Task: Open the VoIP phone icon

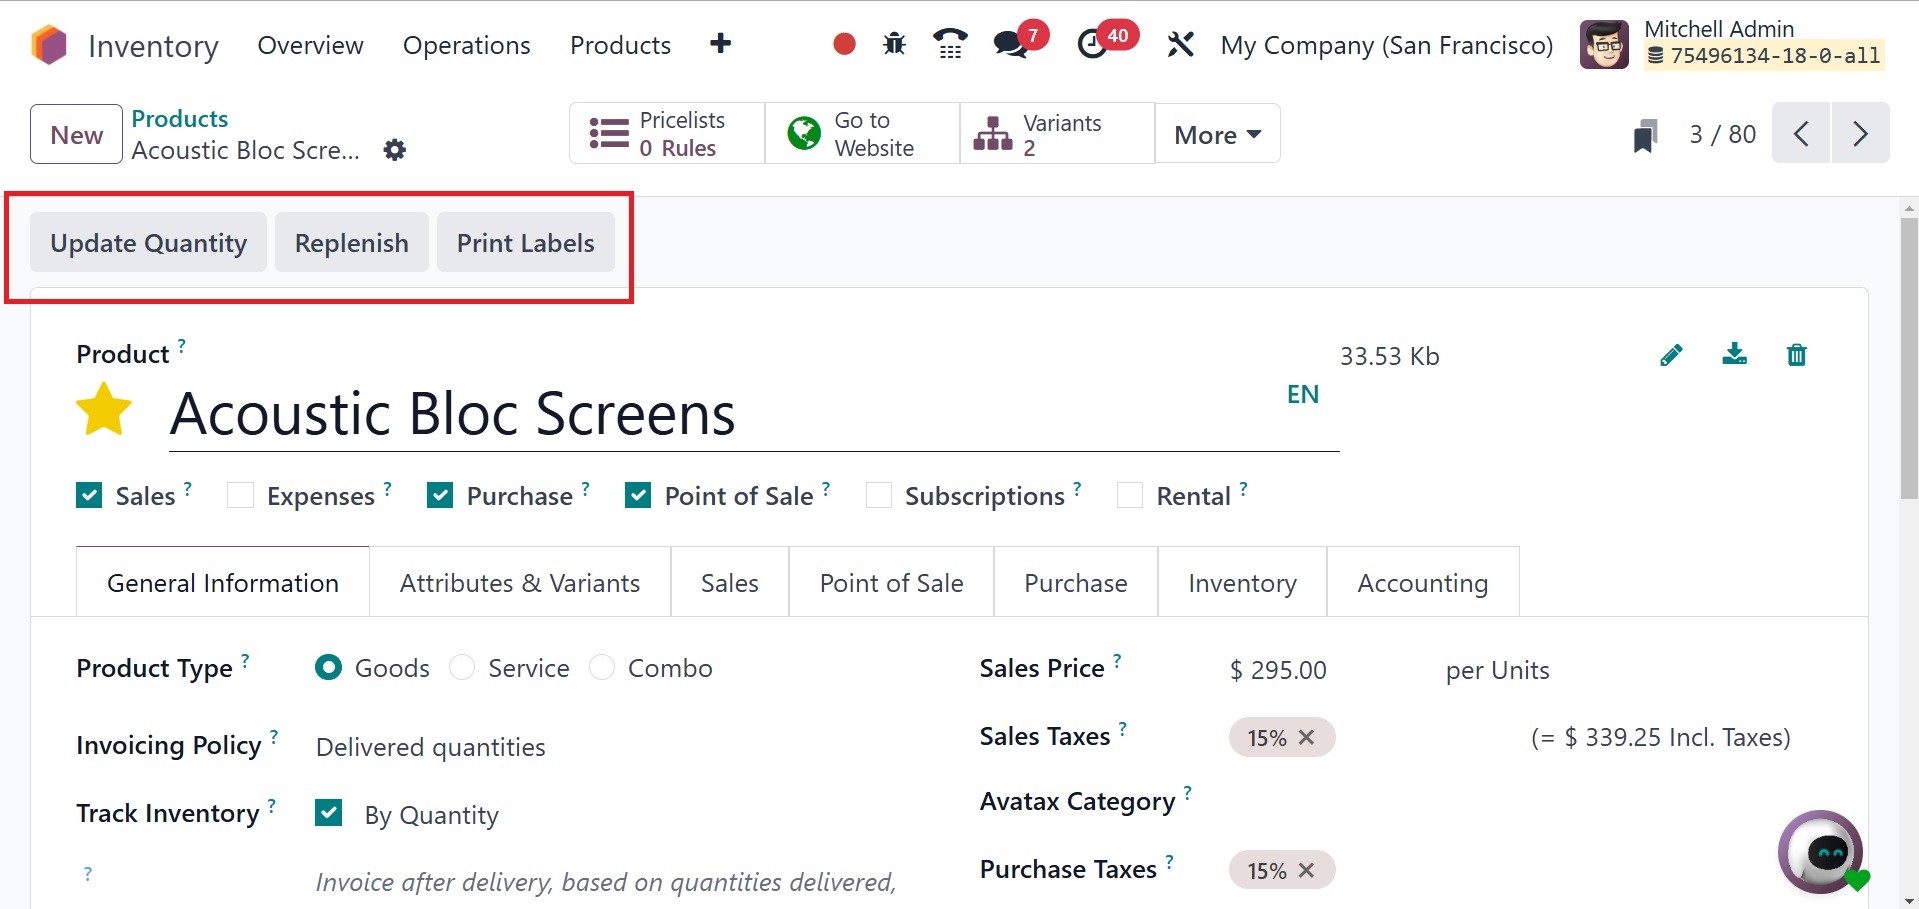Action: [950, 44]
